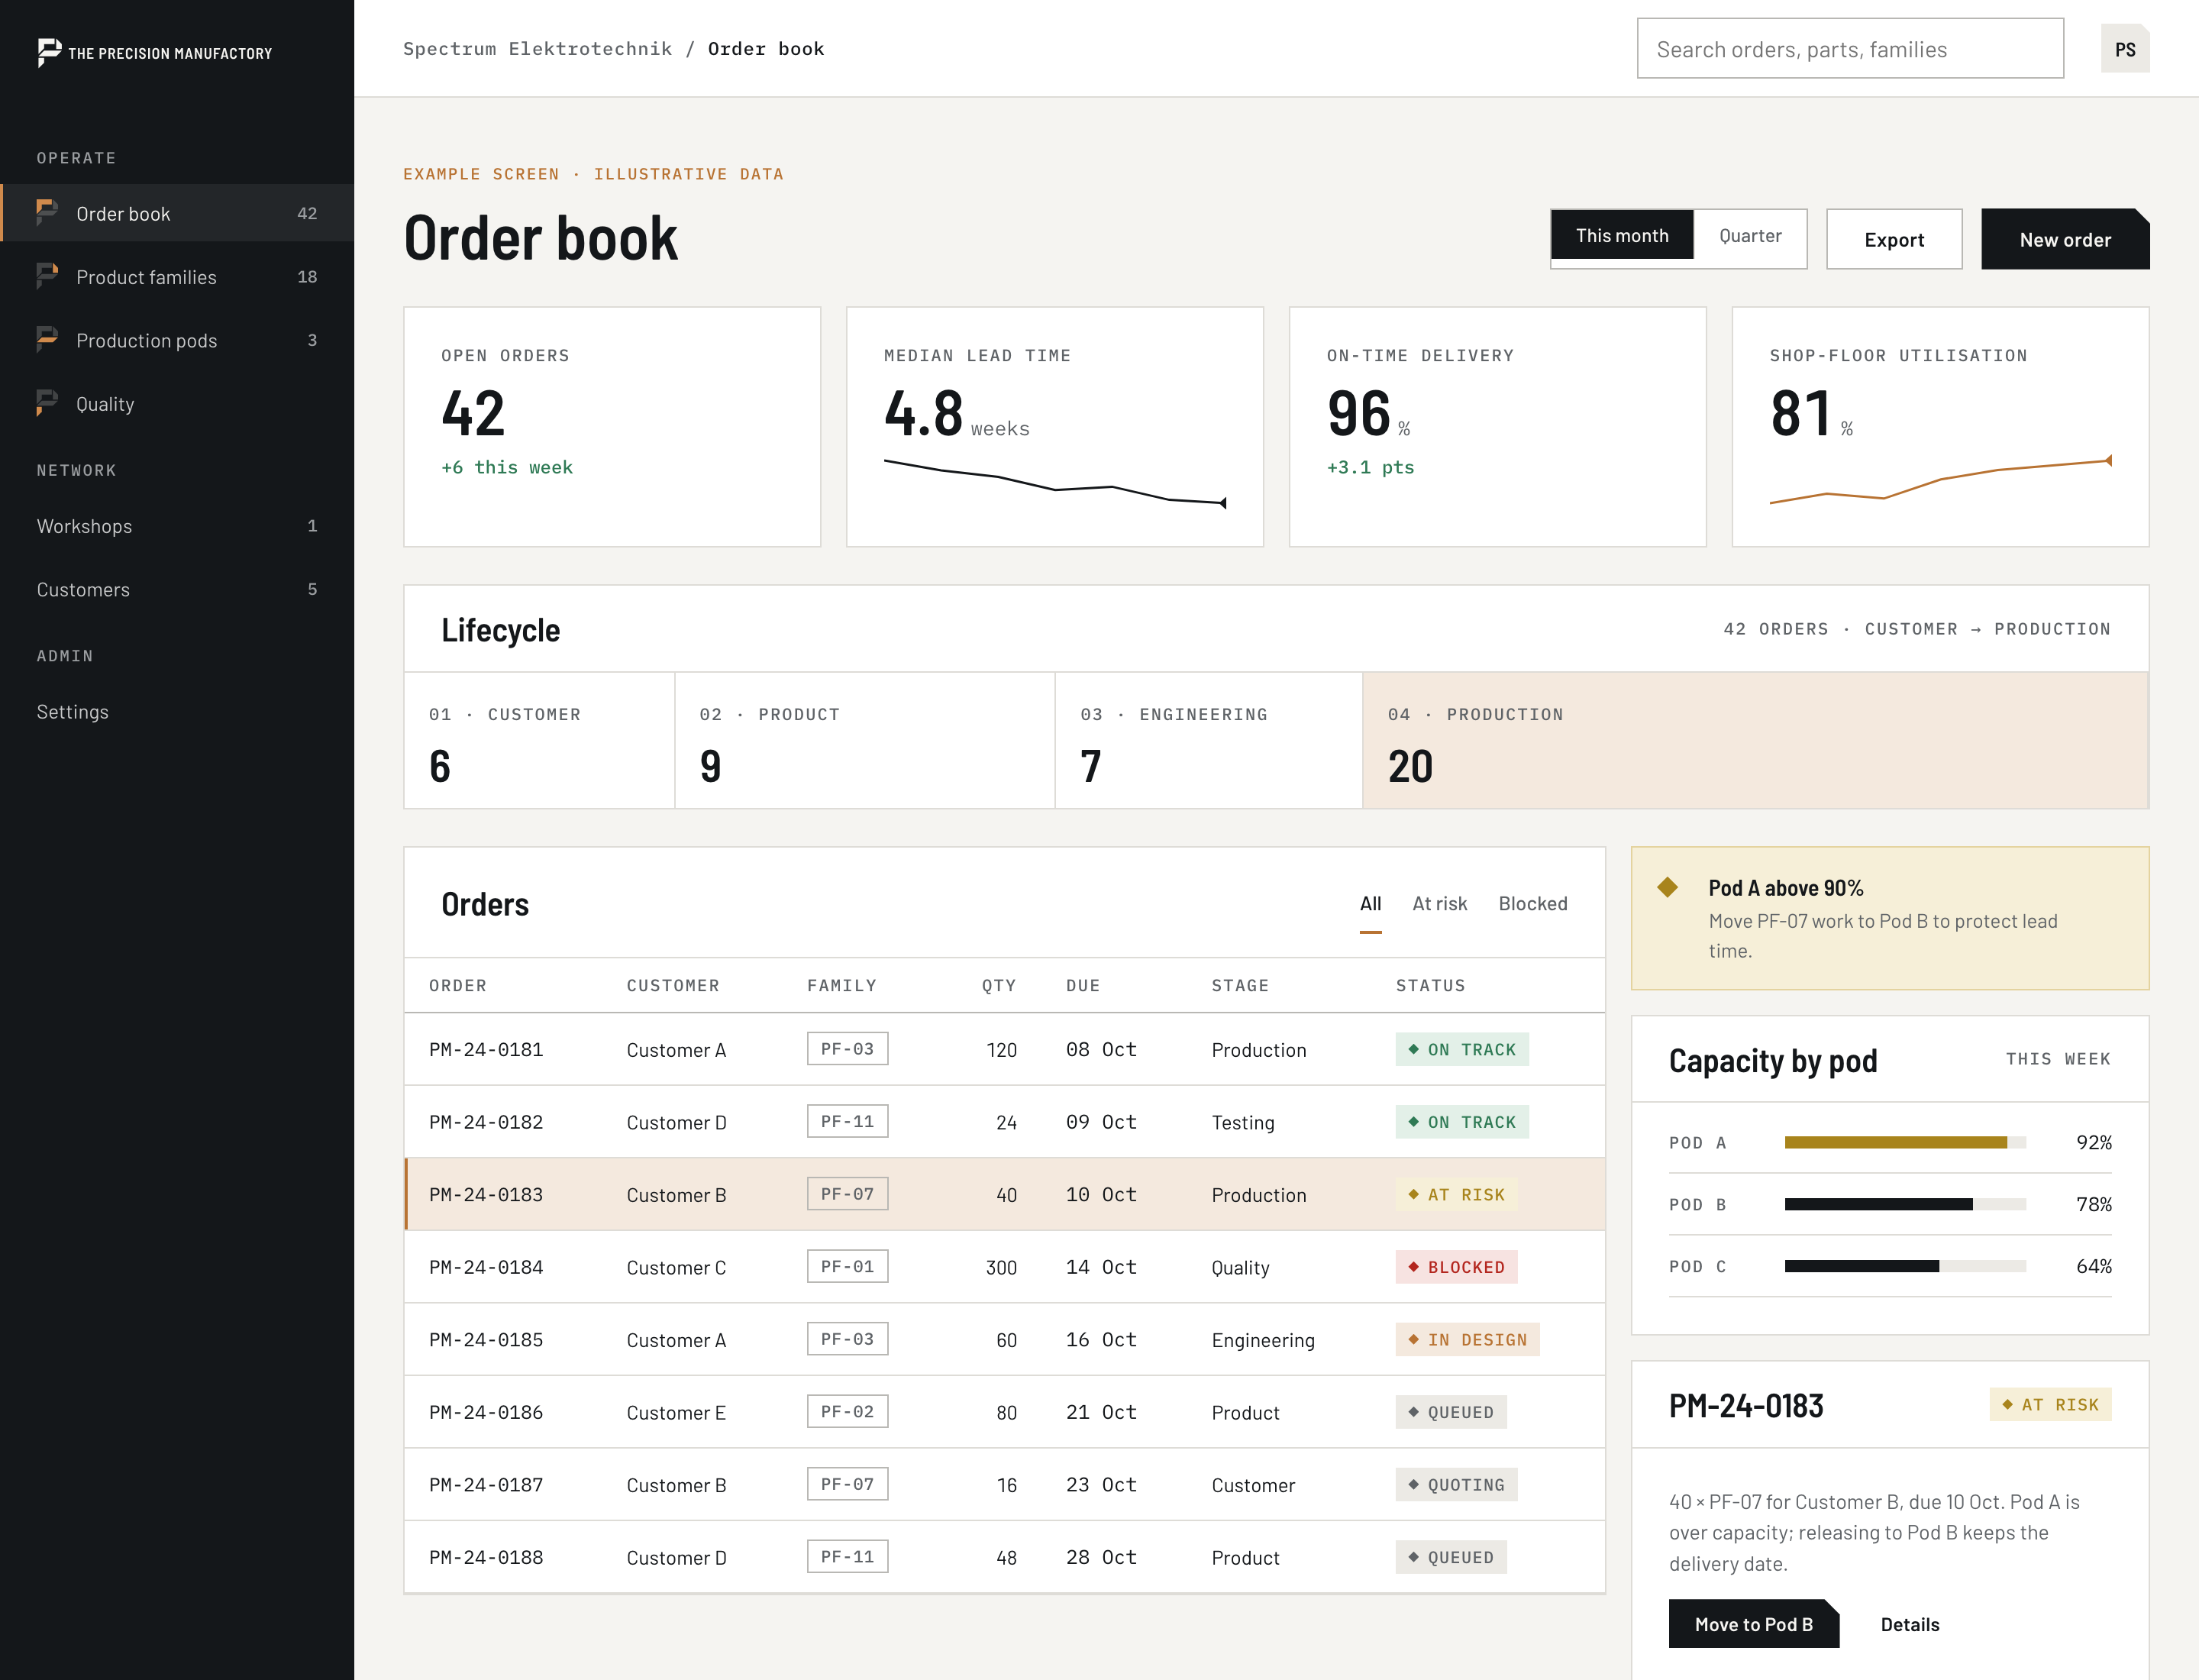The width and height of the screenshot is (2199, 1680).
Task: Select the 01 Customer lifecycle stage
Action: (x=539, y=740)
